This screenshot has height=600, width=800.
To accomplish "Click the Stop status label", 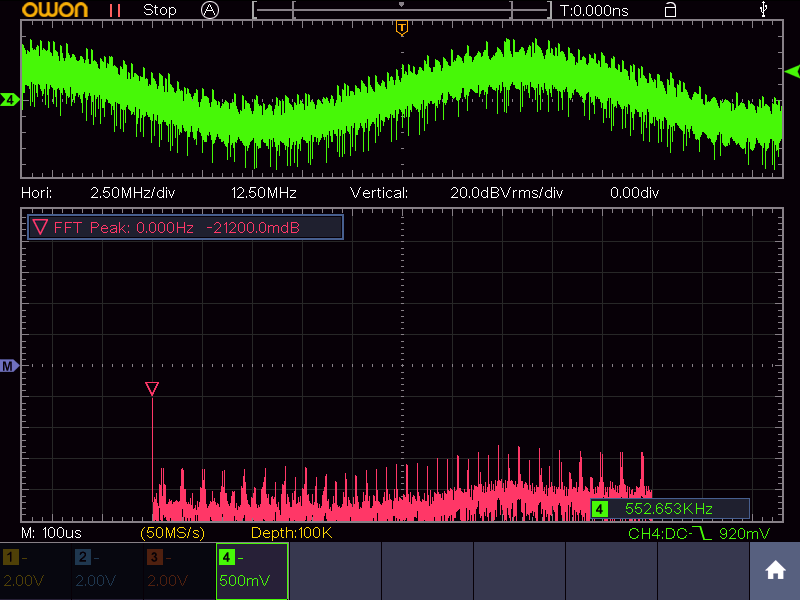I will 160,10.
